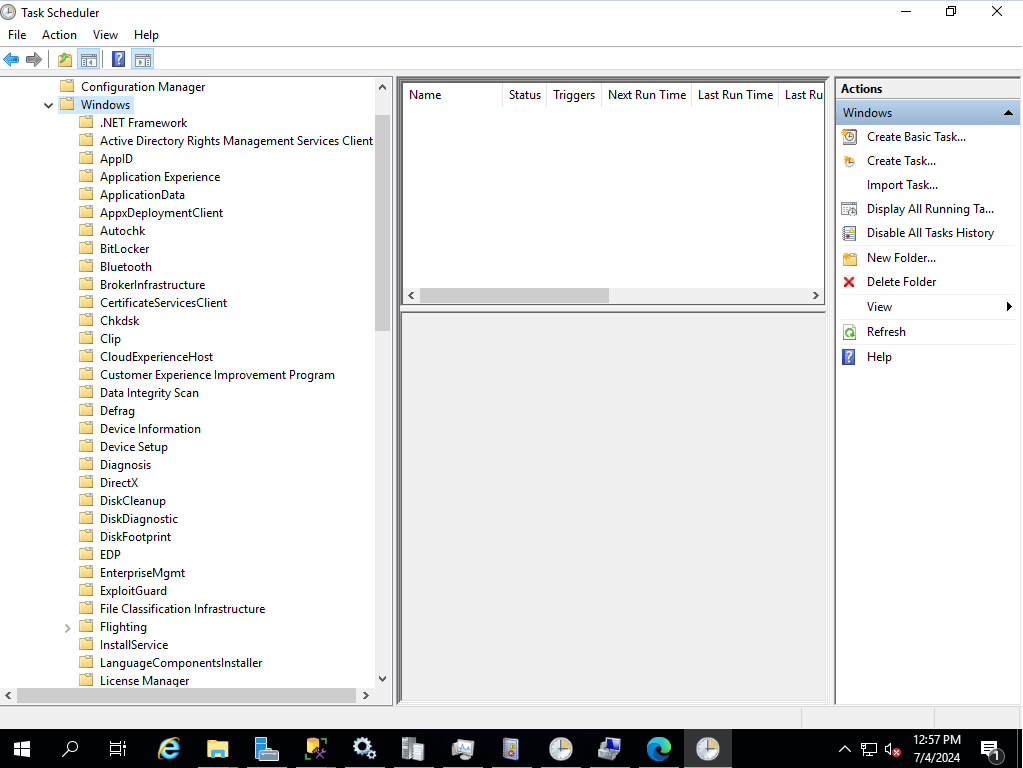The height and width of the screenshot is (768, 1023).
Task: Collapse the Windows tree node
Action: pyautogui.click(x=48, y=105)
